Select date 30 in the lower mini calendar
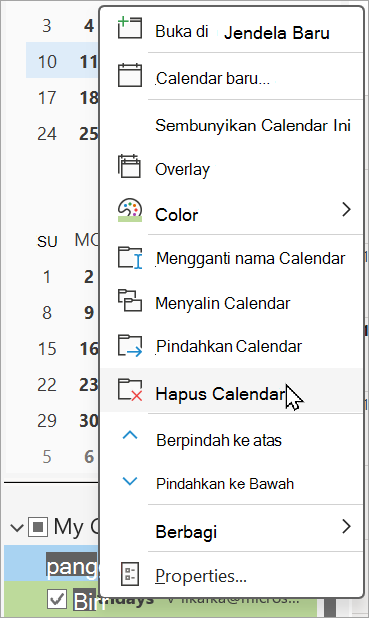 pos(89,420)
